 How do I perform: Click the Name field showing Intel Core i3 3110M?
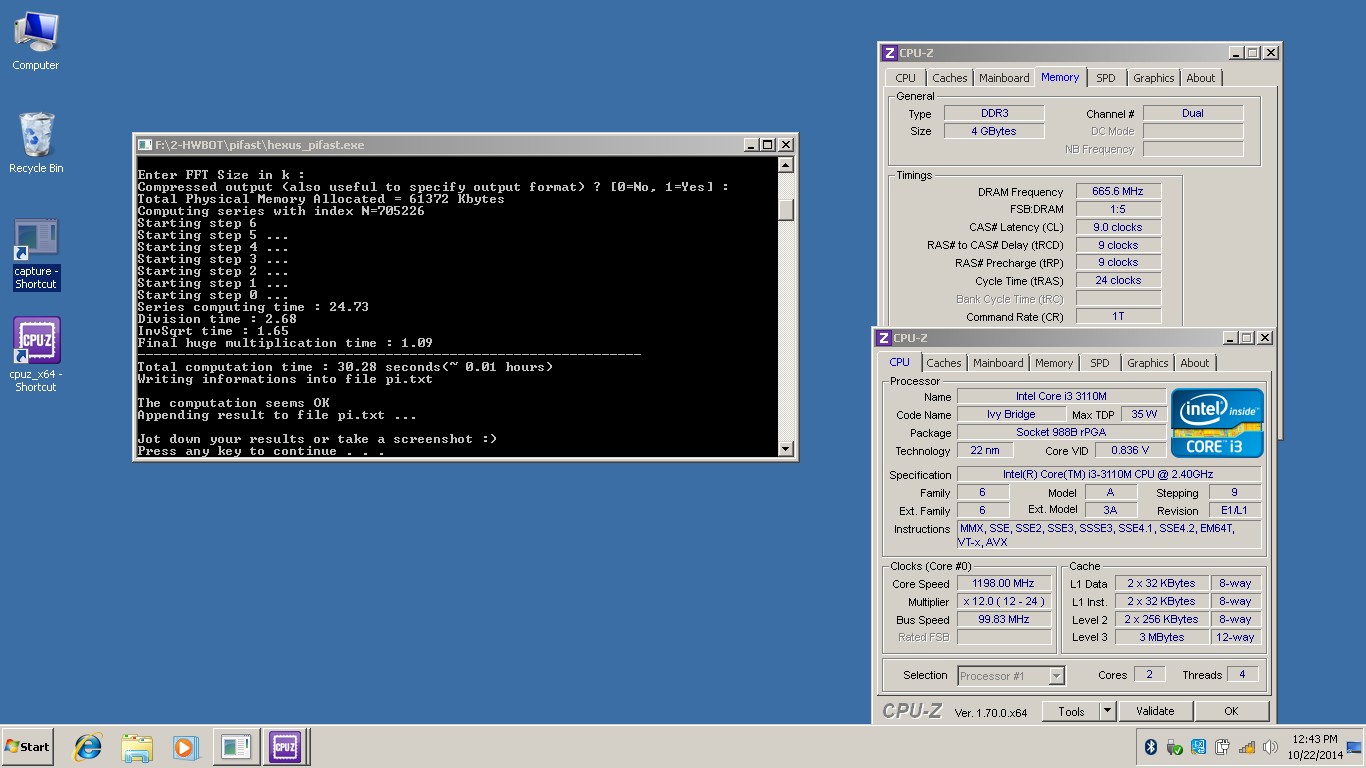(x=1061, y=397)
